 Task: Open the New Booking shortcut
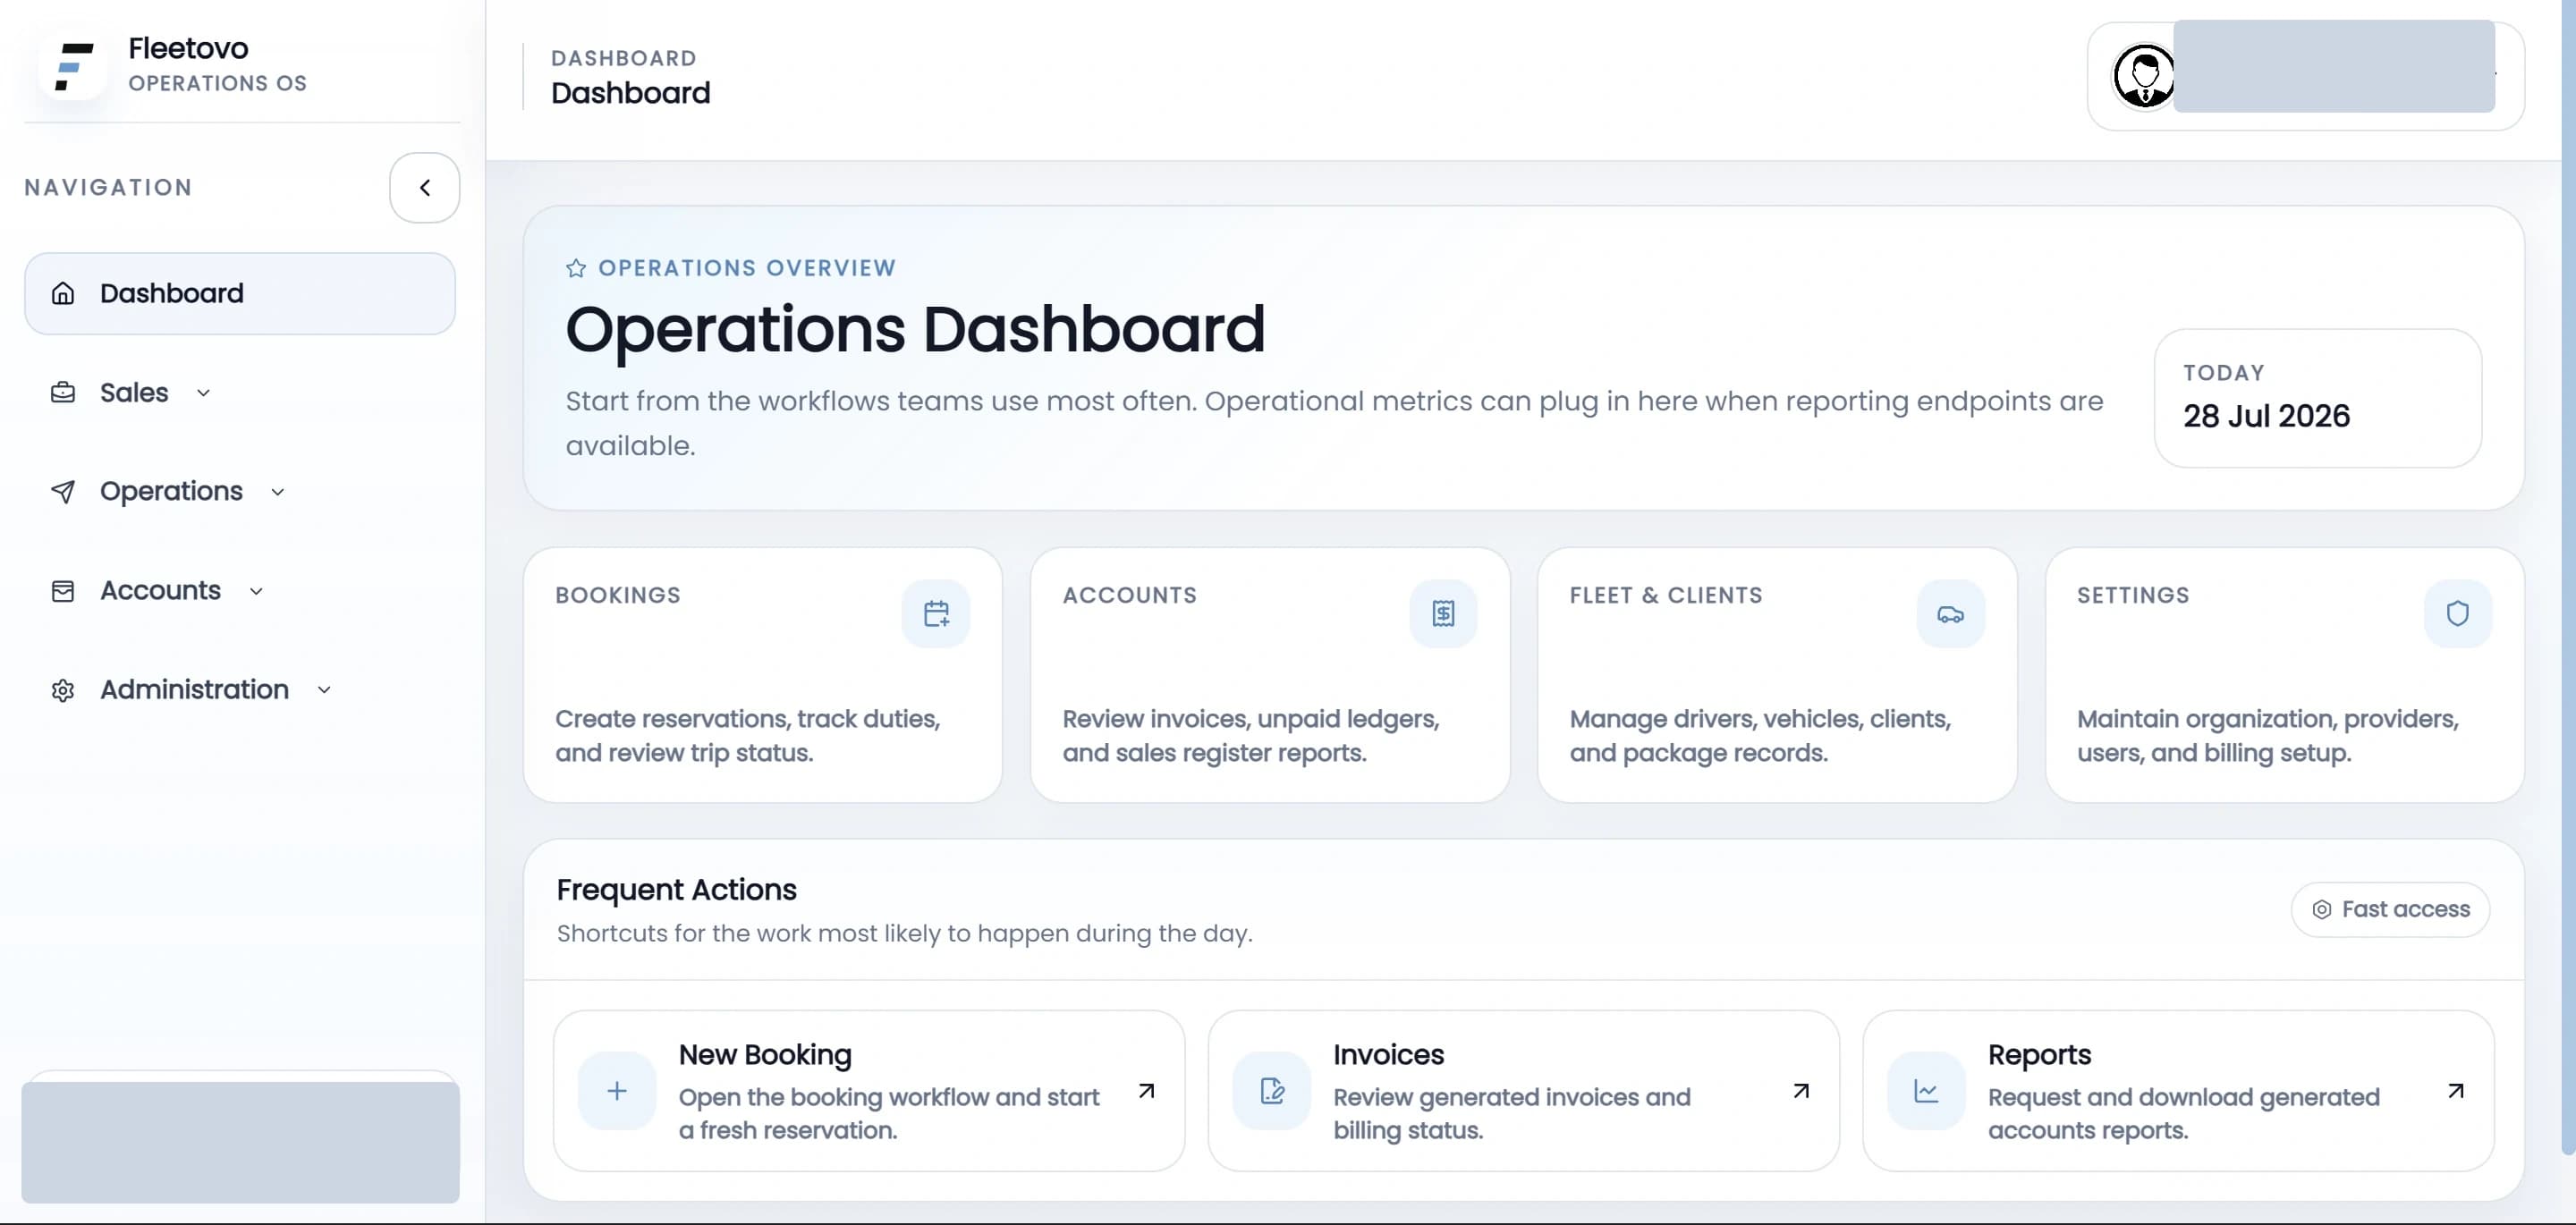869,1090
